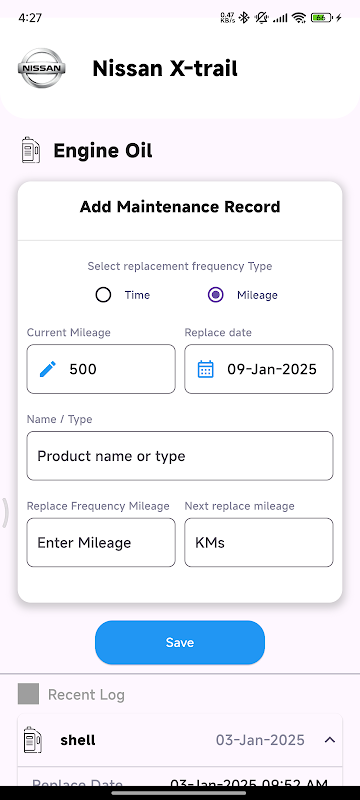Image resolution: width=360 pixels, height=800 pixels.
Task: Click the Next replace mileage KMs field
Action: tap(259, 542)
